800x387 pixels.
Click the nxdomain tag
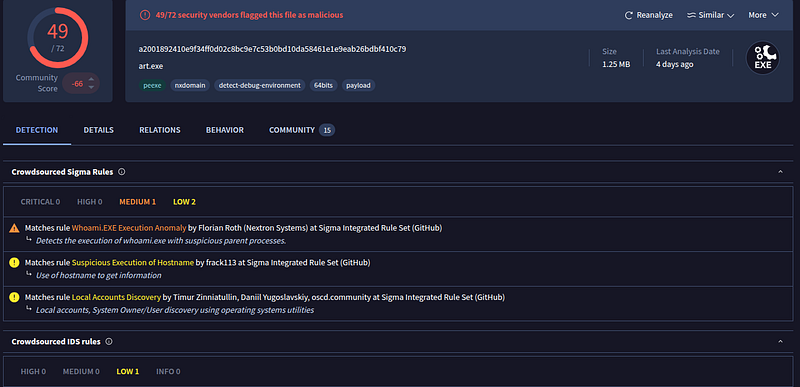click(190, 85)
